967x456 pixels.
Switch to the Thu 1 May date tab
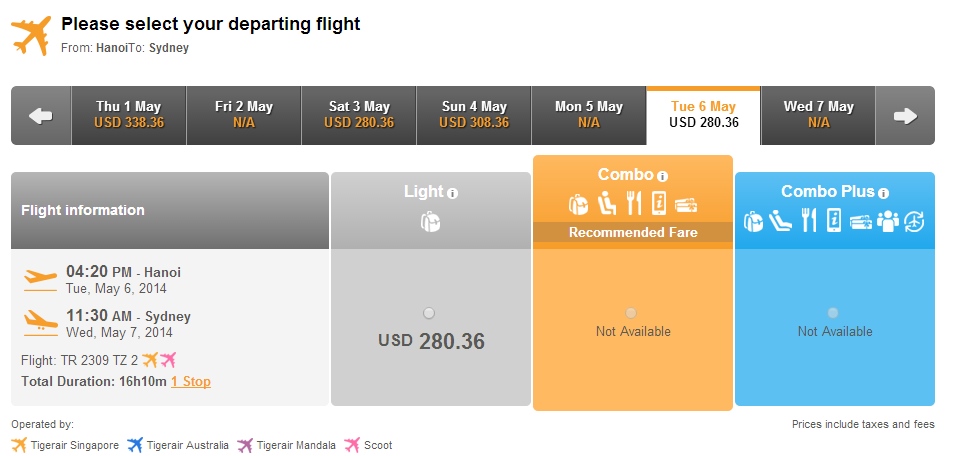129,116
